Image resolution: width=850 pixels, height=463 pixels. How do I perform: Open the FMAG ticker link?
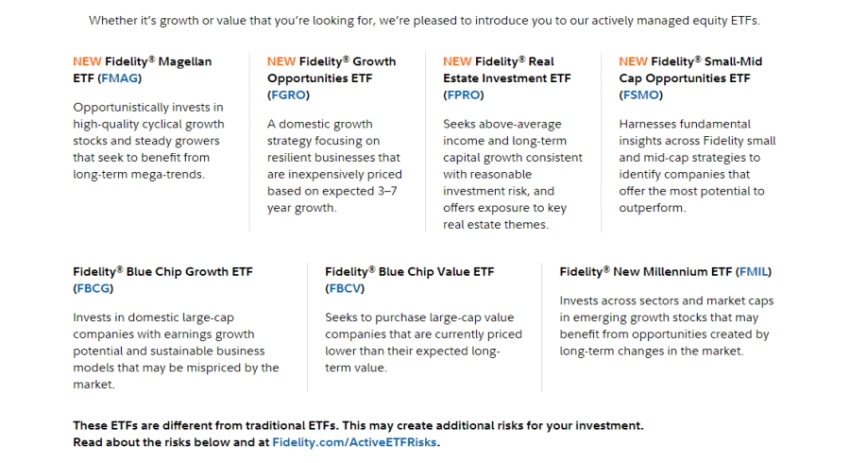click(119, 78)
